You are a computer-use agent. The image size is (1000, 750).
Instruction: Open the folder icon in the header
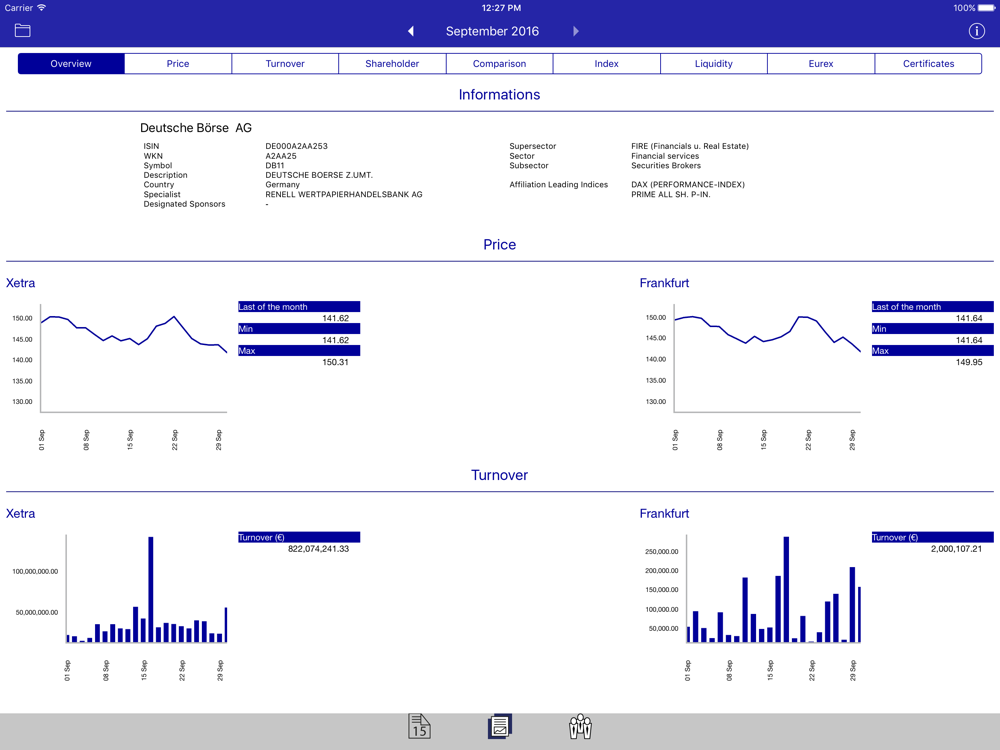coord(22,30)
